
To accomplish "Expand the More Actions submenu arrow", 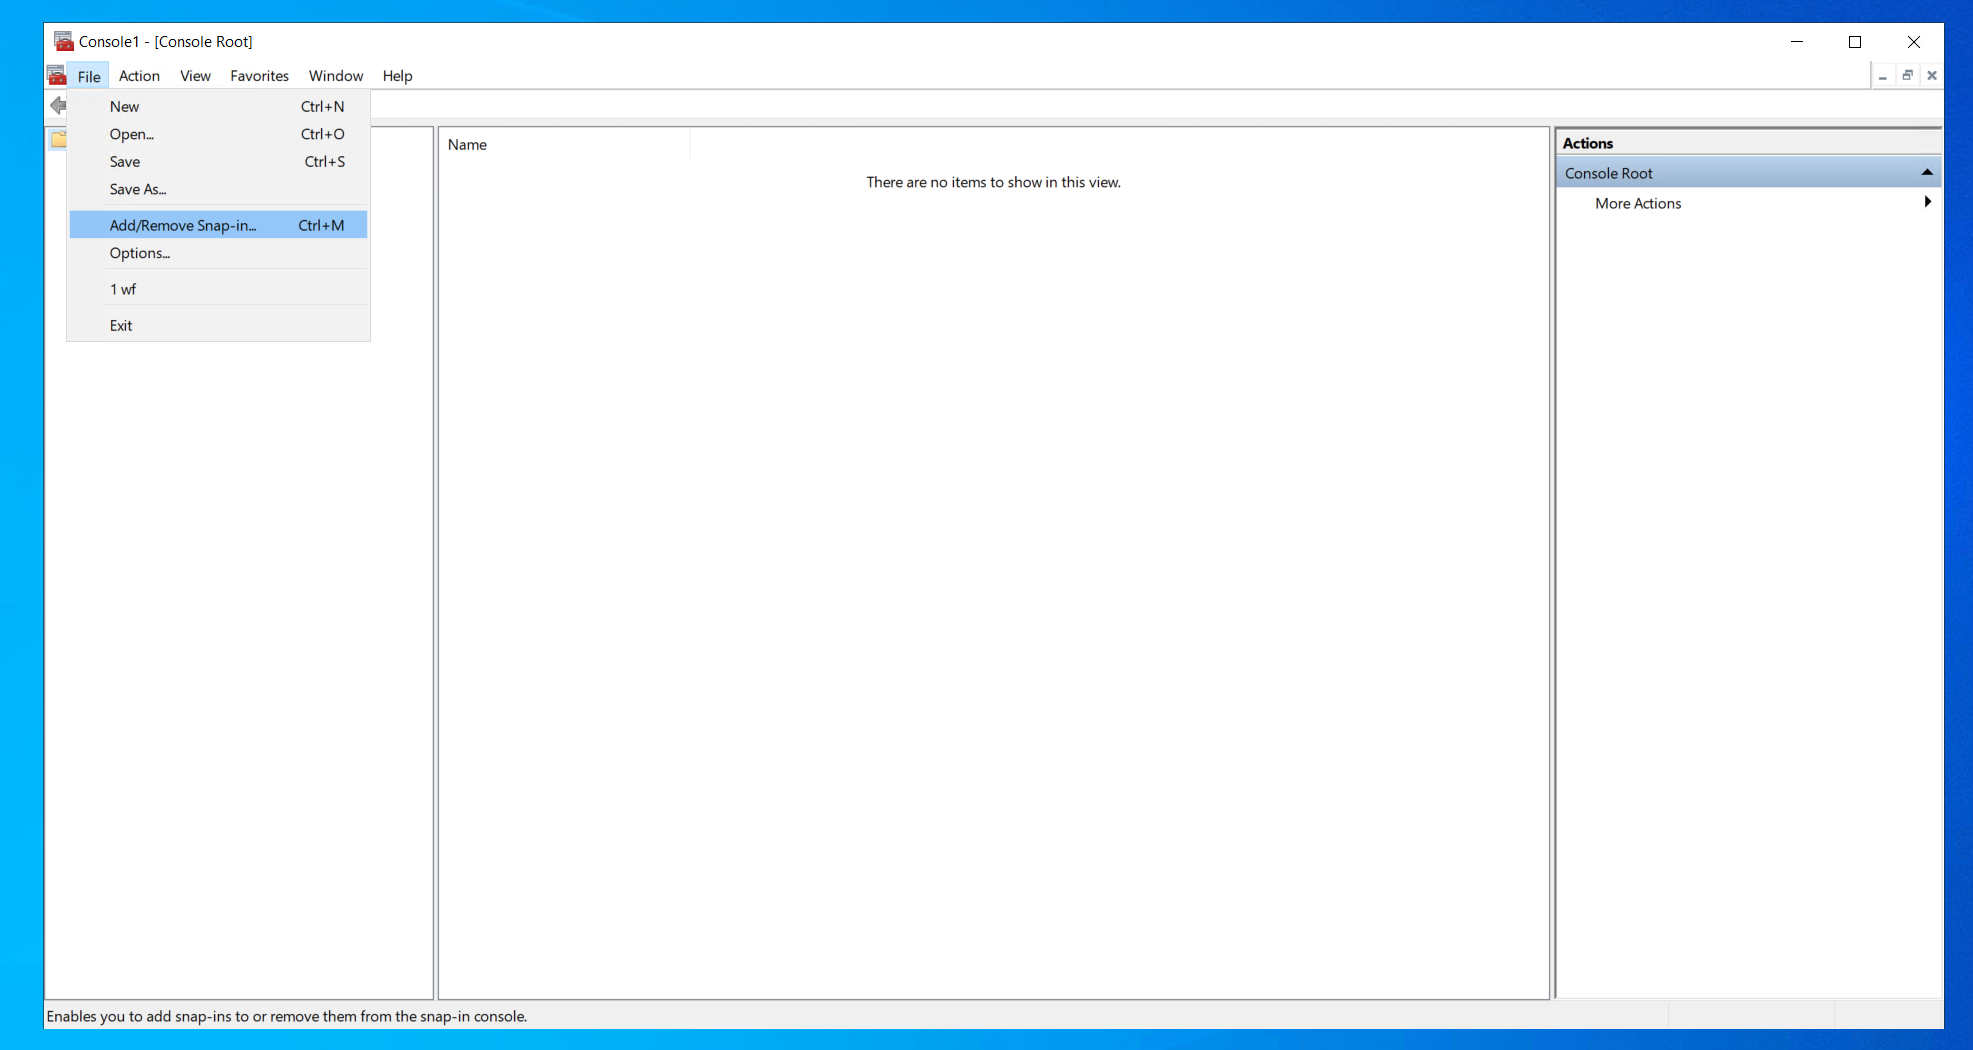I will pos(1927,202).
